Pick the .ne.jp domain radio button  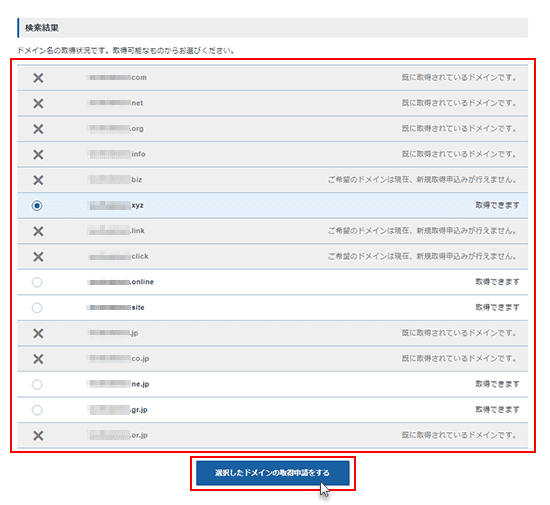(x=37, y=384)
